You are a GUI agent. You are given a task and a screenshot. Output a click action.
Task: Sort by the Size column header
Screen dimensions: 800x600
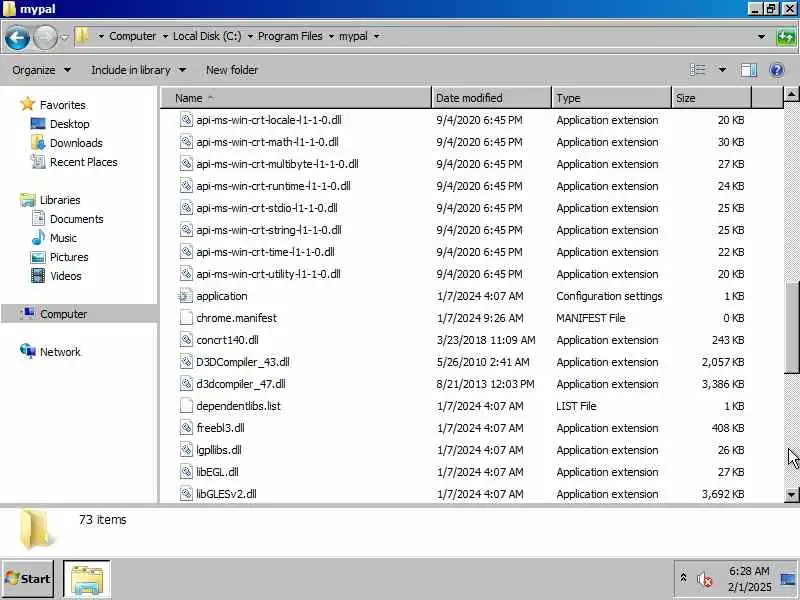coord(712,98)
